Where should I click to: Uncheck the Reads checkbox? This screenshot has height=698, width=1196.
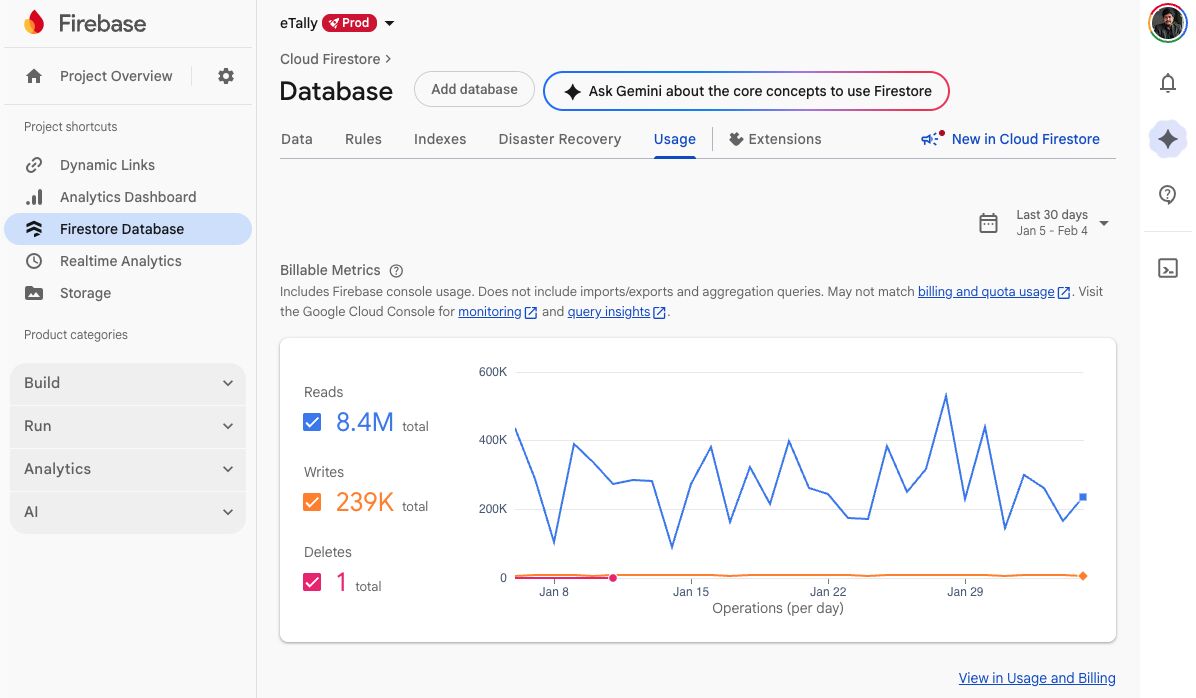click(x=312, y=422)
